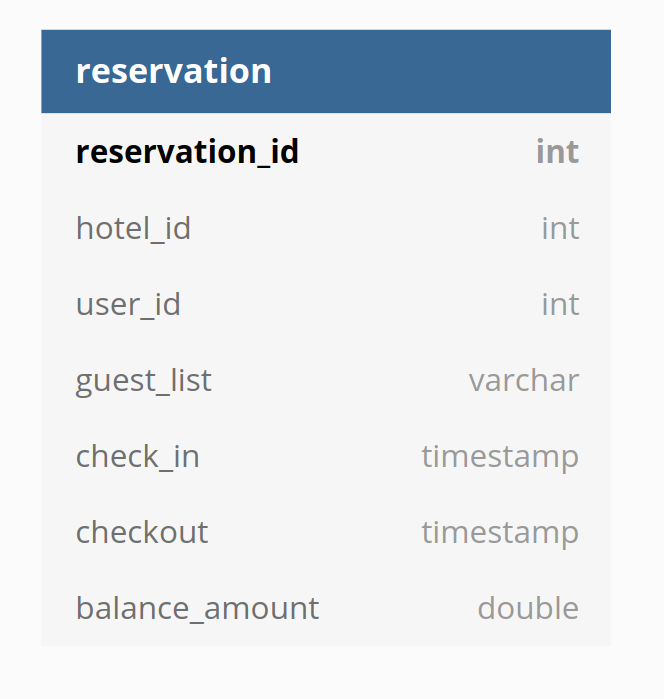Click blank middle of checkout row
Viewport: 664px width, 699px height.
pyautogui.click(x=312, y=533)
